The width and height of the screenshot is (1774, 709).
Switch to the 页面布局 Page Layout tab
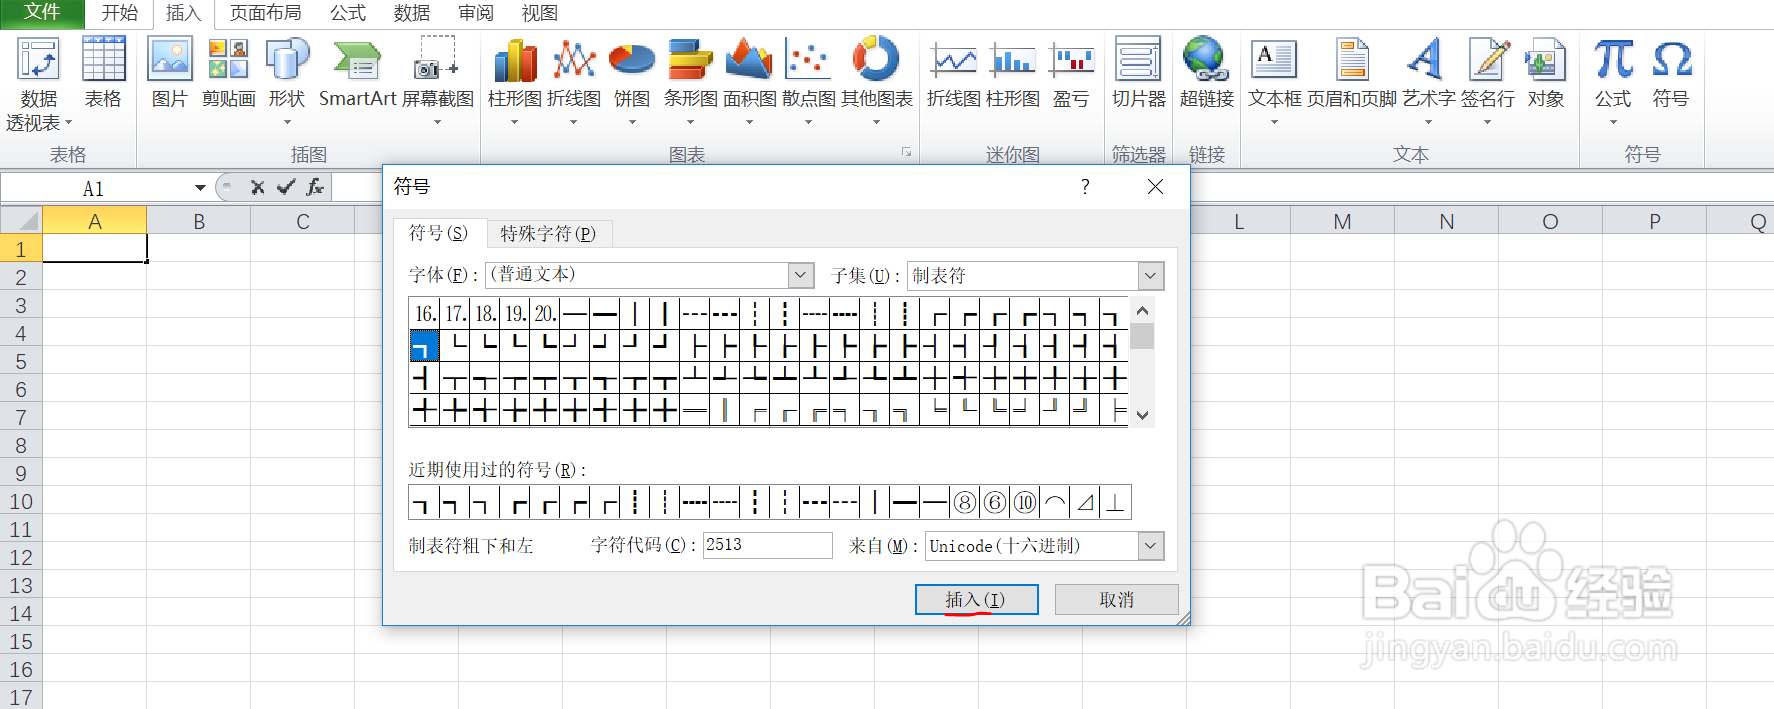265,13
